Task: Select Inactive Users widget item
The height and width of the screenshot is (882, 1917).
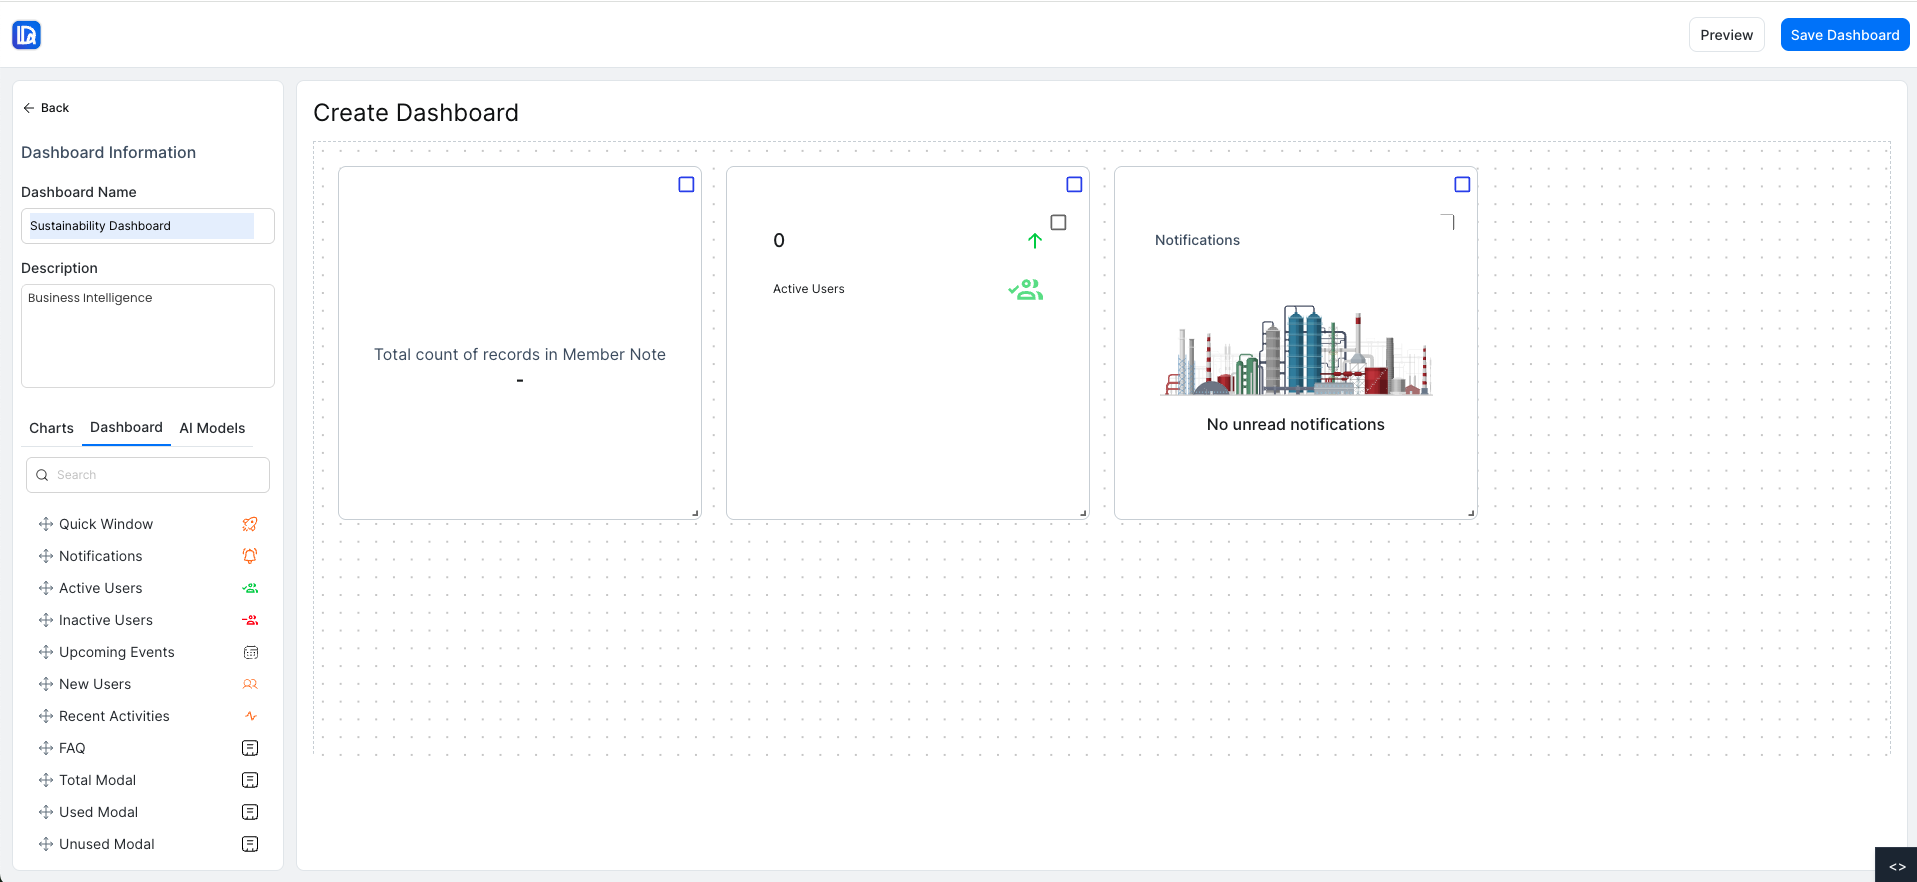Action: (148, 620)
